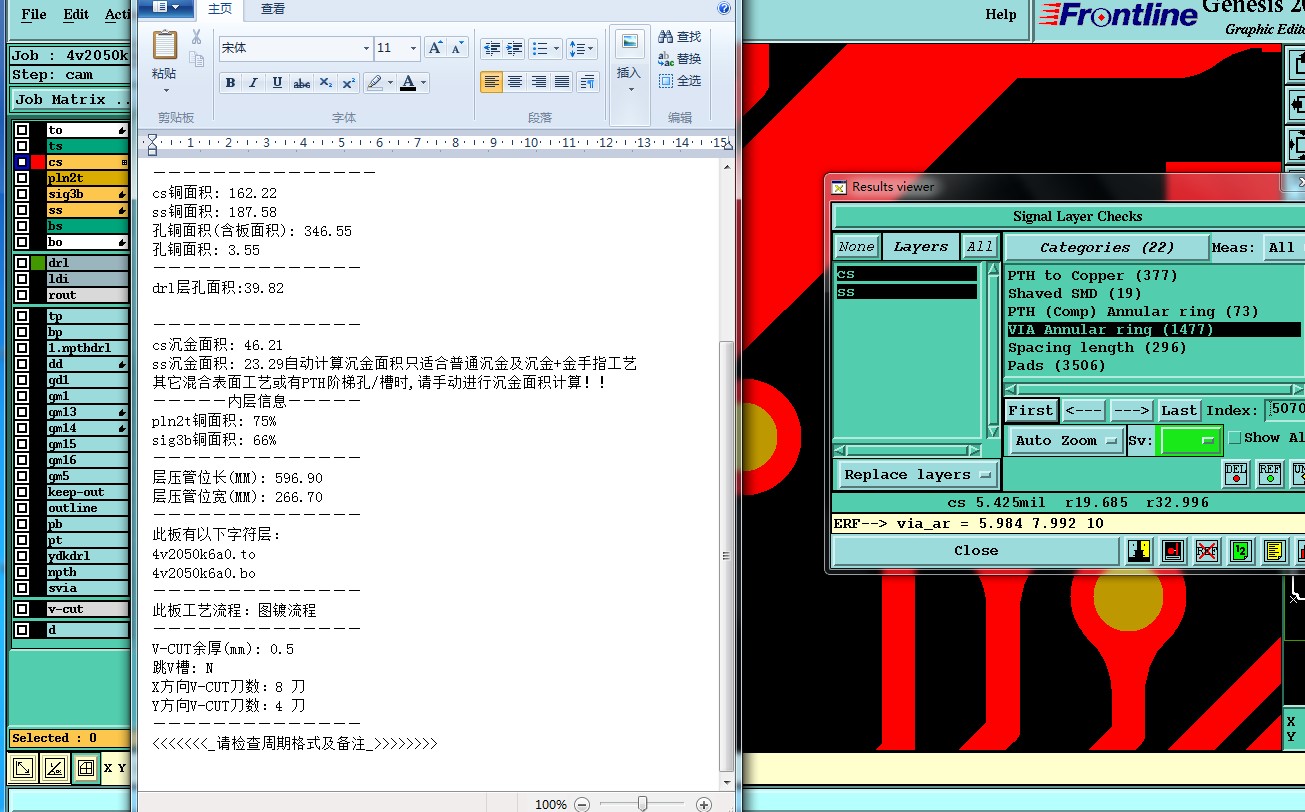
Task: Click the Copy icon below the scissors
Action: (196, 59)
